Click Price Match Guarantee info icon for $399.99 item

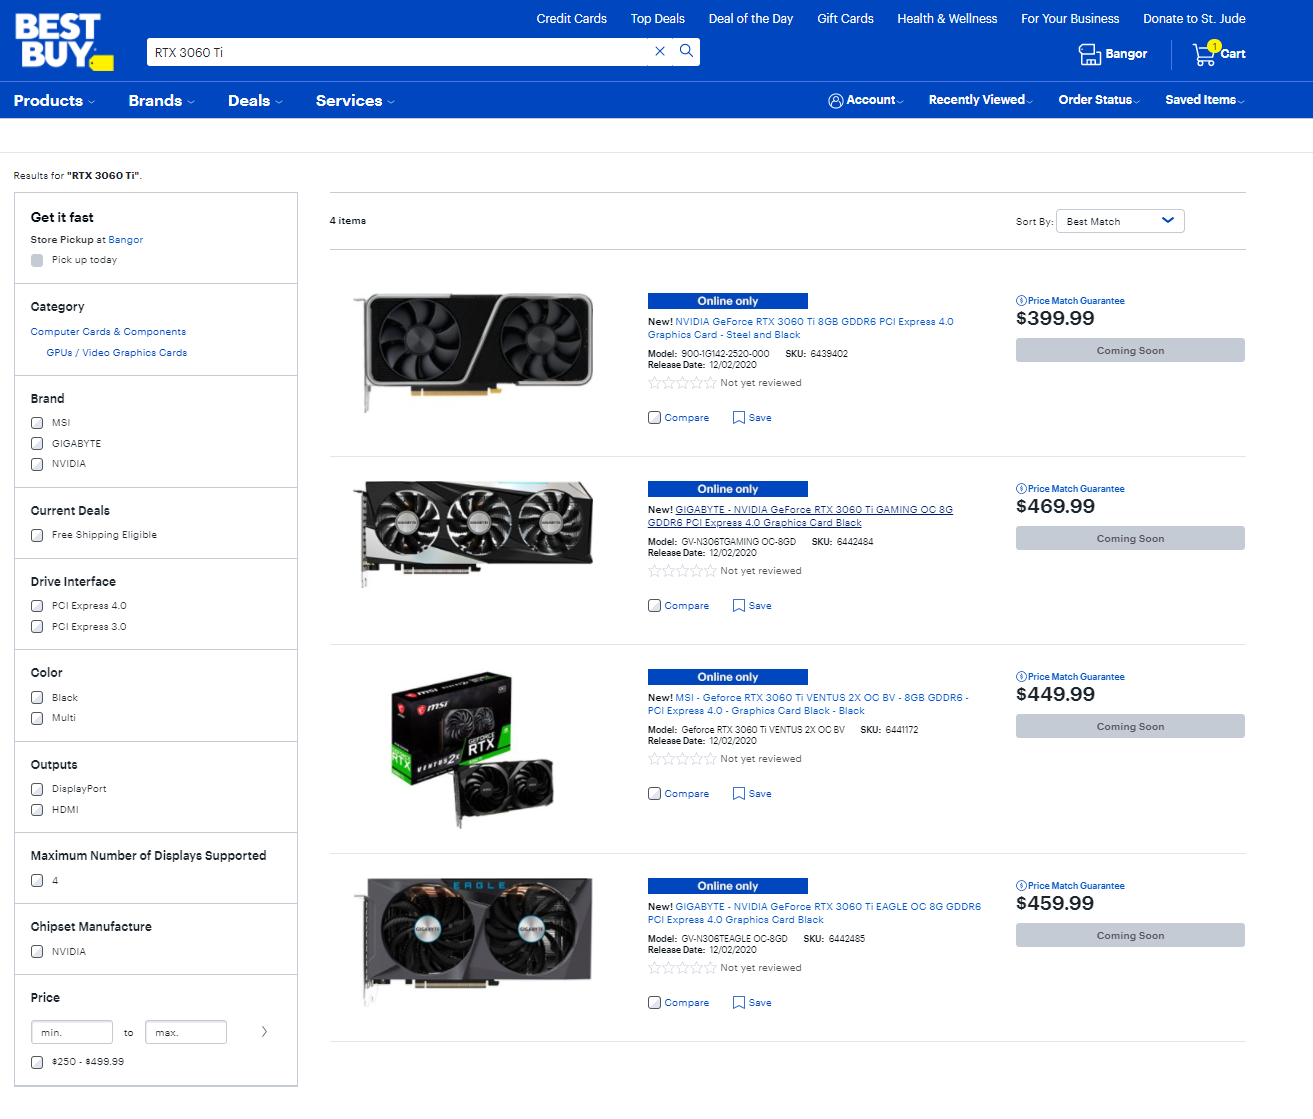pyautogui.click(x=1021, y=301)
